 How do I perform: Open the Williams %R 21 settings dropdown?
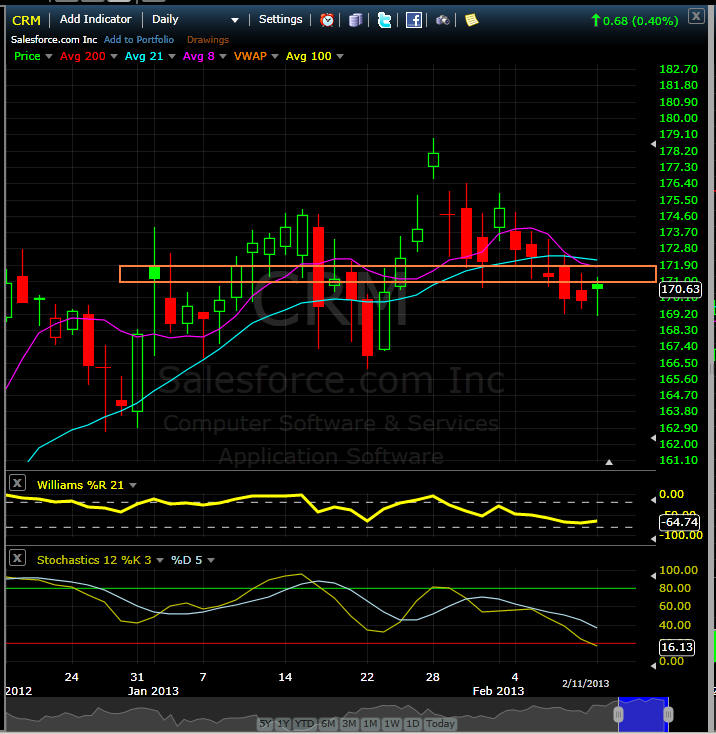[x=134, y=485]
